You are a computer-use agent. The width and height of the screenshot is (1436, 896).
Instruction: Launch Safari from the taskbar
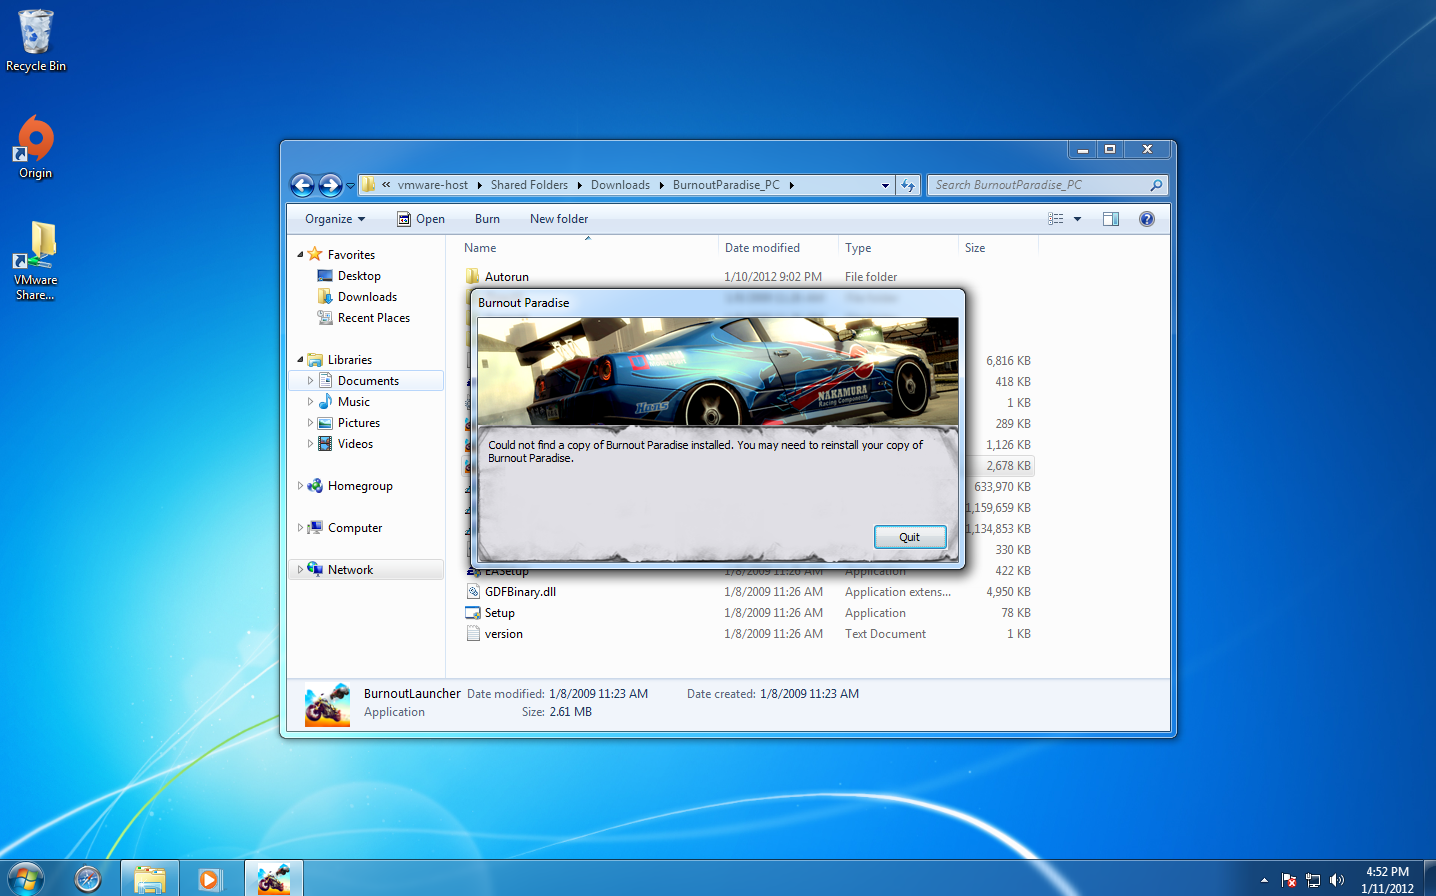coord(88,878)
